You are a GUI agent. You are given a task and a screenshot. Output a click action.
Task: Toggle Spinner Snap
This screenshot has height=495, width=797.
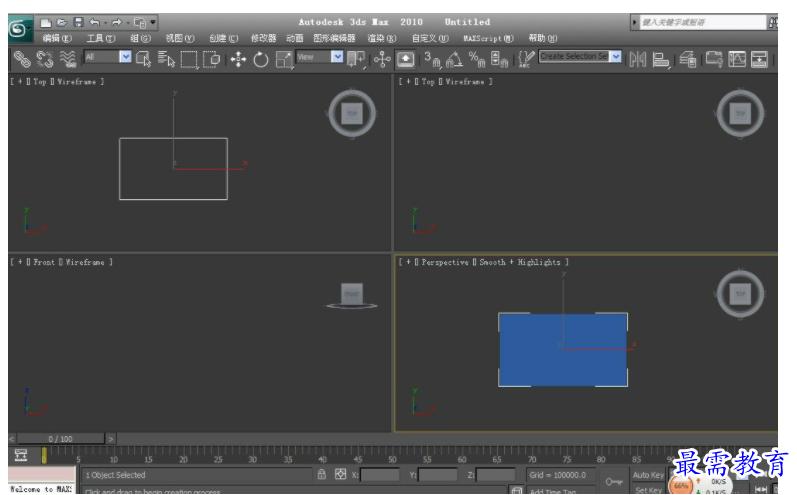coord(499,59)
